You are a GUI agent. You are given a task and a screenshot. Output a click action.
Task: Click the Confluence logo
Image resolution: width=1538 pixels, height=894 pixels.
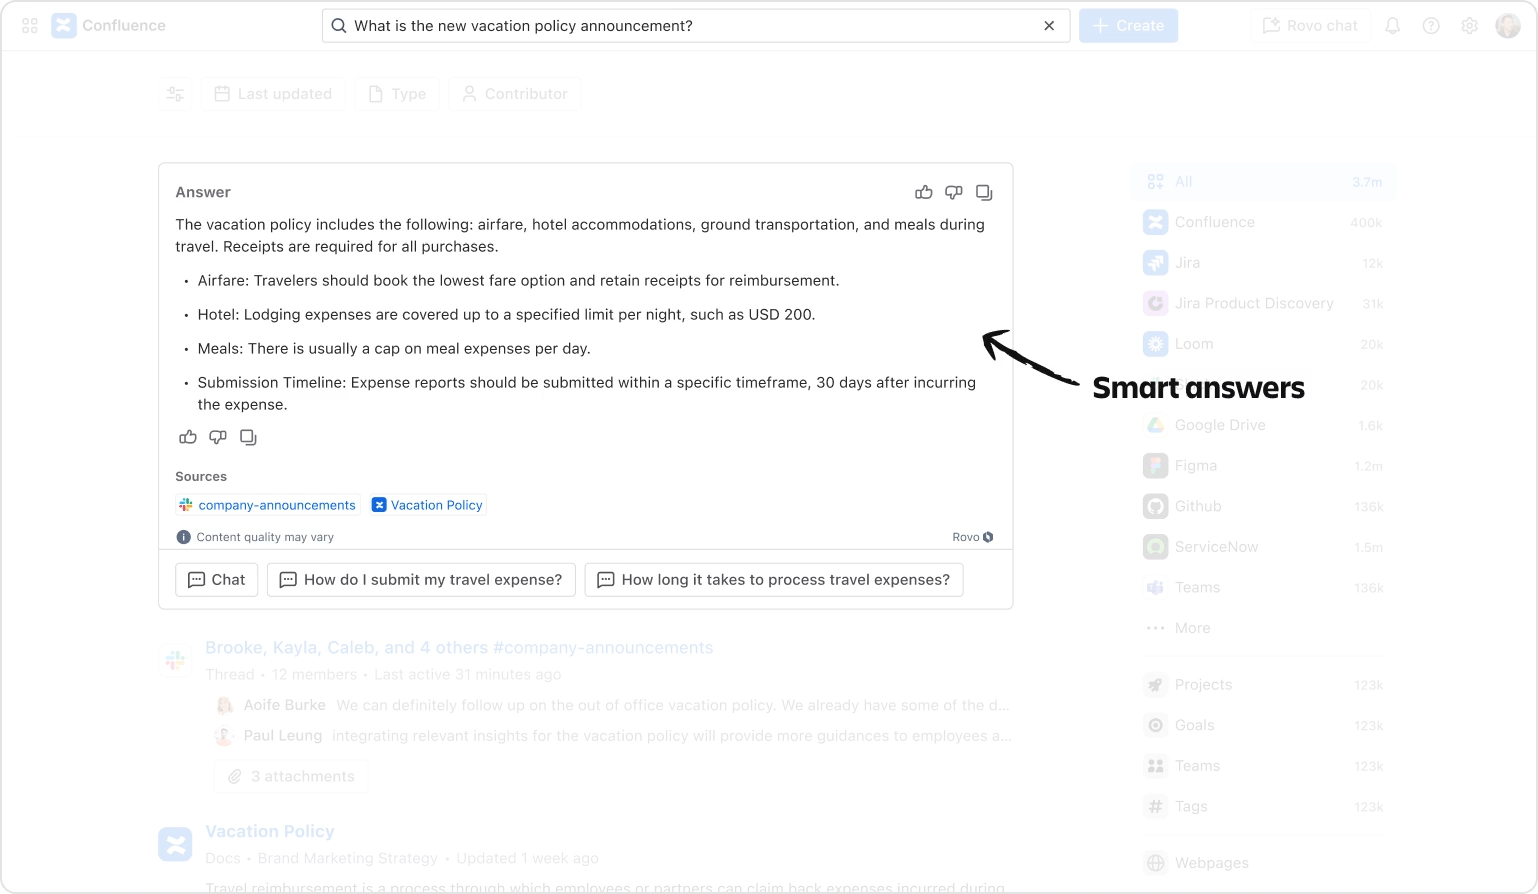pos(64,26)
